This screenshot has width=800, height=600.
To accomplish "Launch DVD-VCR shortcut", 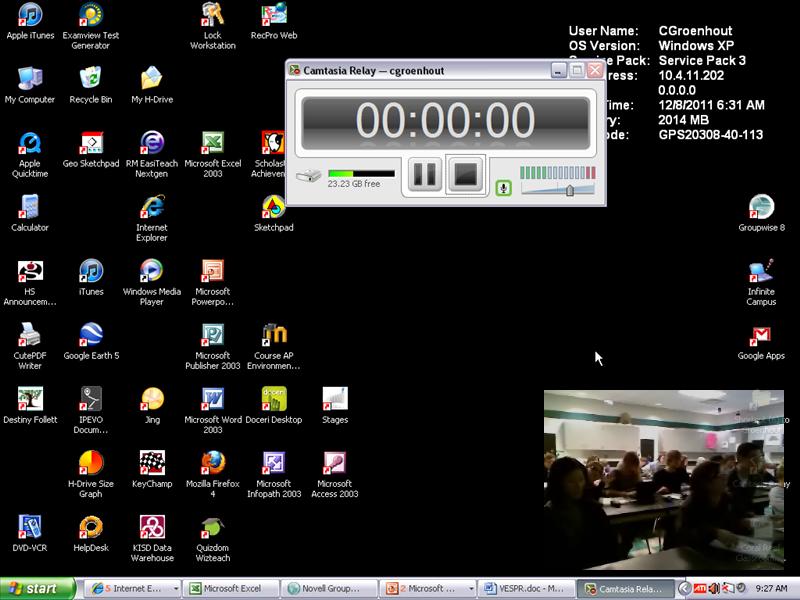I will 30,534.
